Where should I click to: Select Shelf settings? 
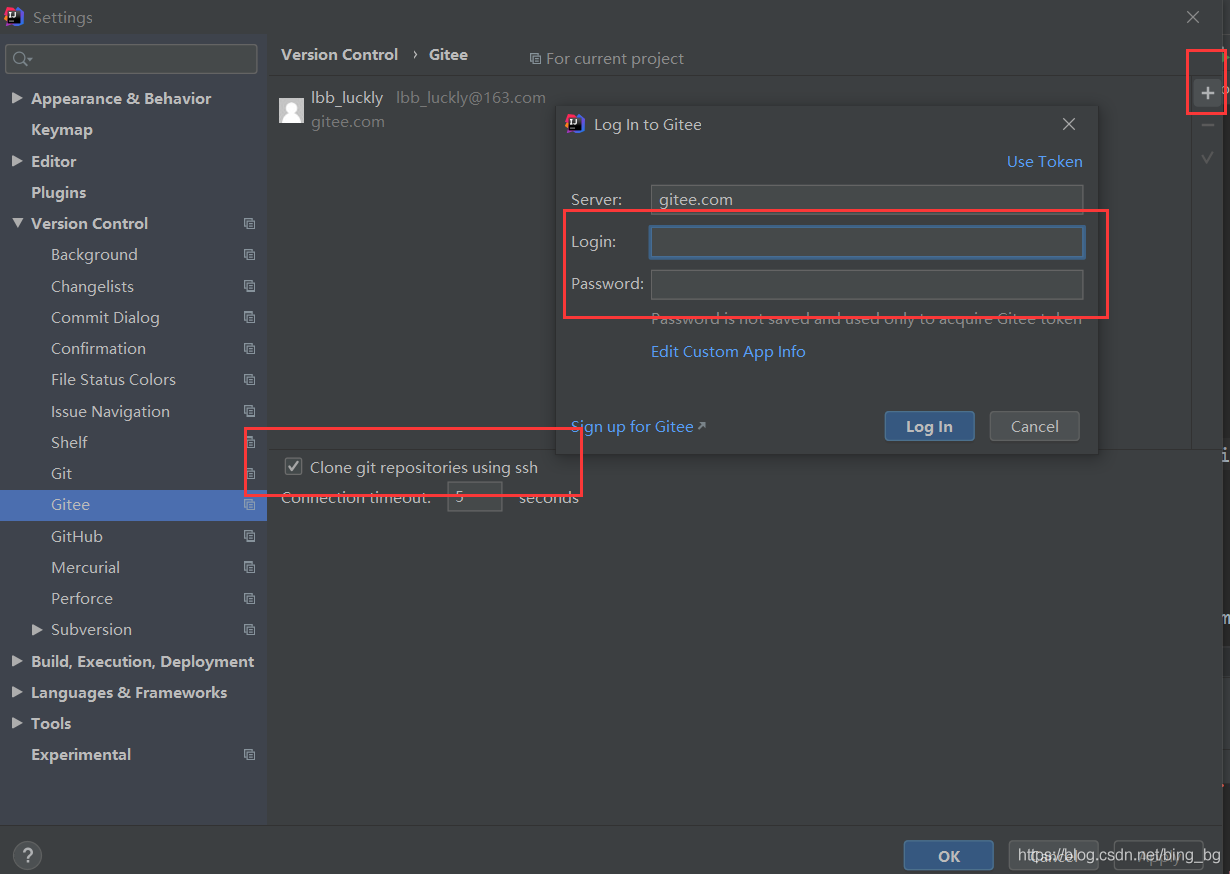[x=69, y=442]
